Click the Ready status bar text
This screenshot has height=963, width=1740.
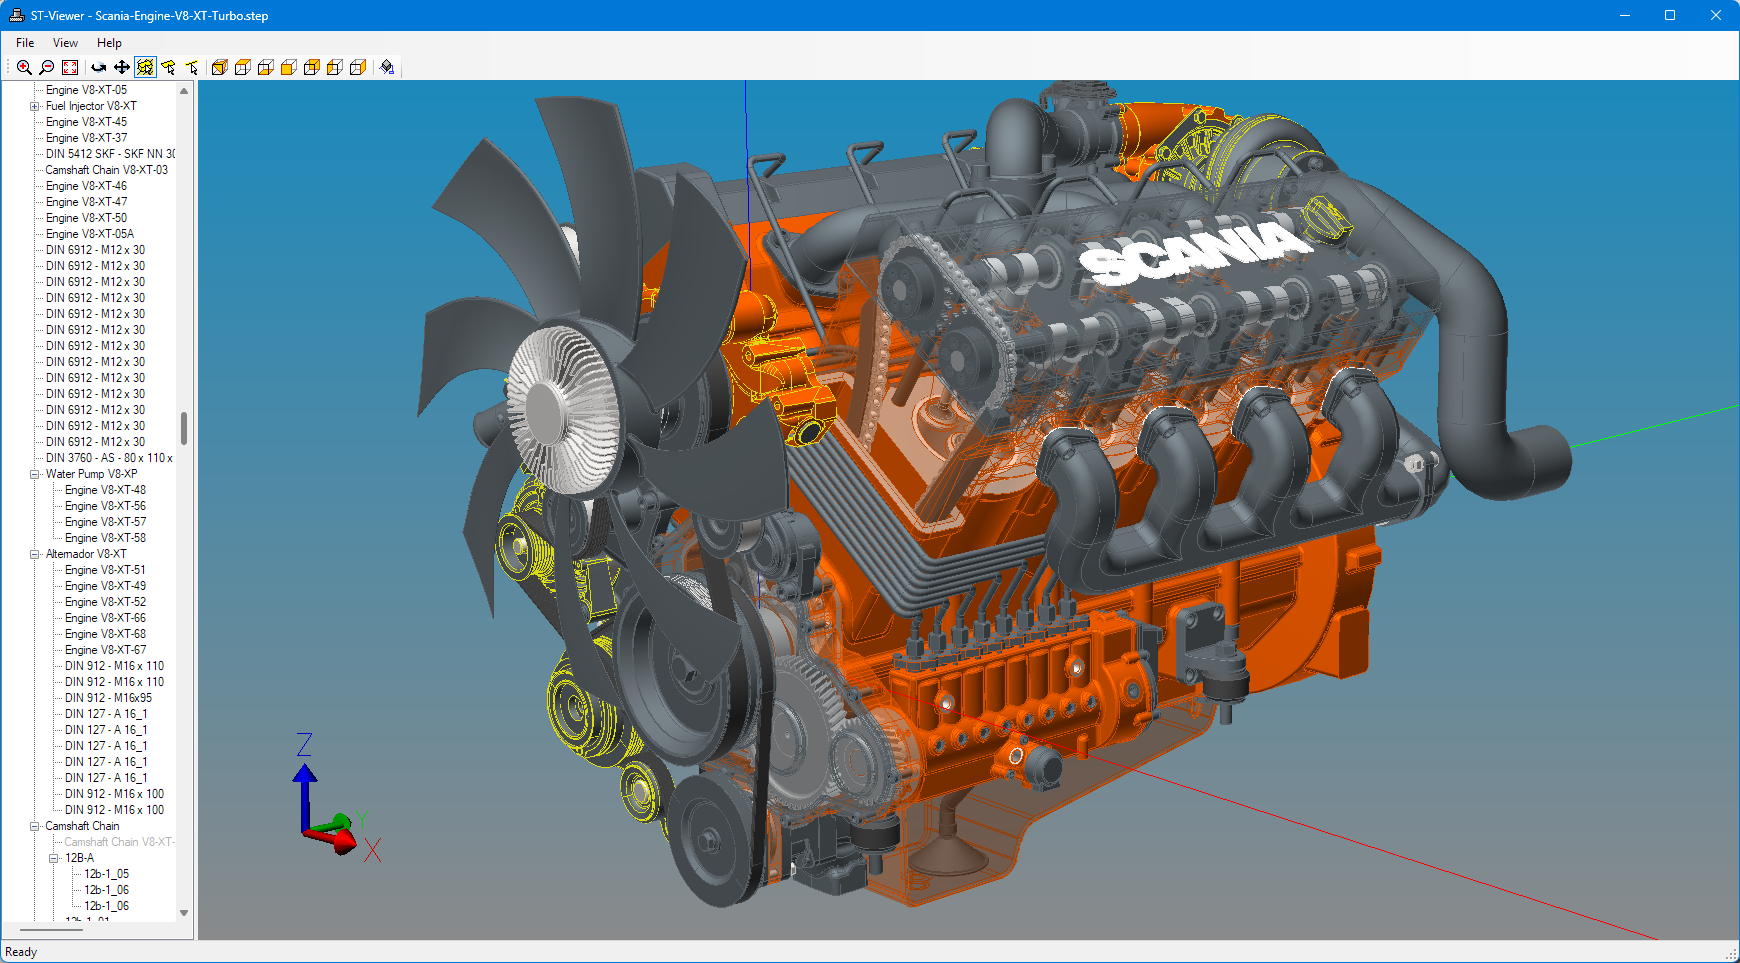21,952
